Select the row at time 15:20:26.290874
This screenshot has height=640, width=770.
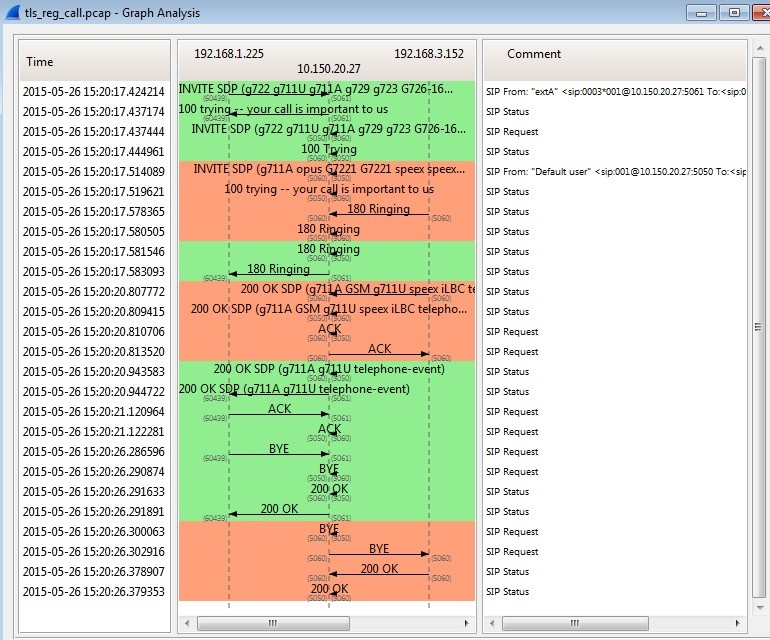(93, 472)
